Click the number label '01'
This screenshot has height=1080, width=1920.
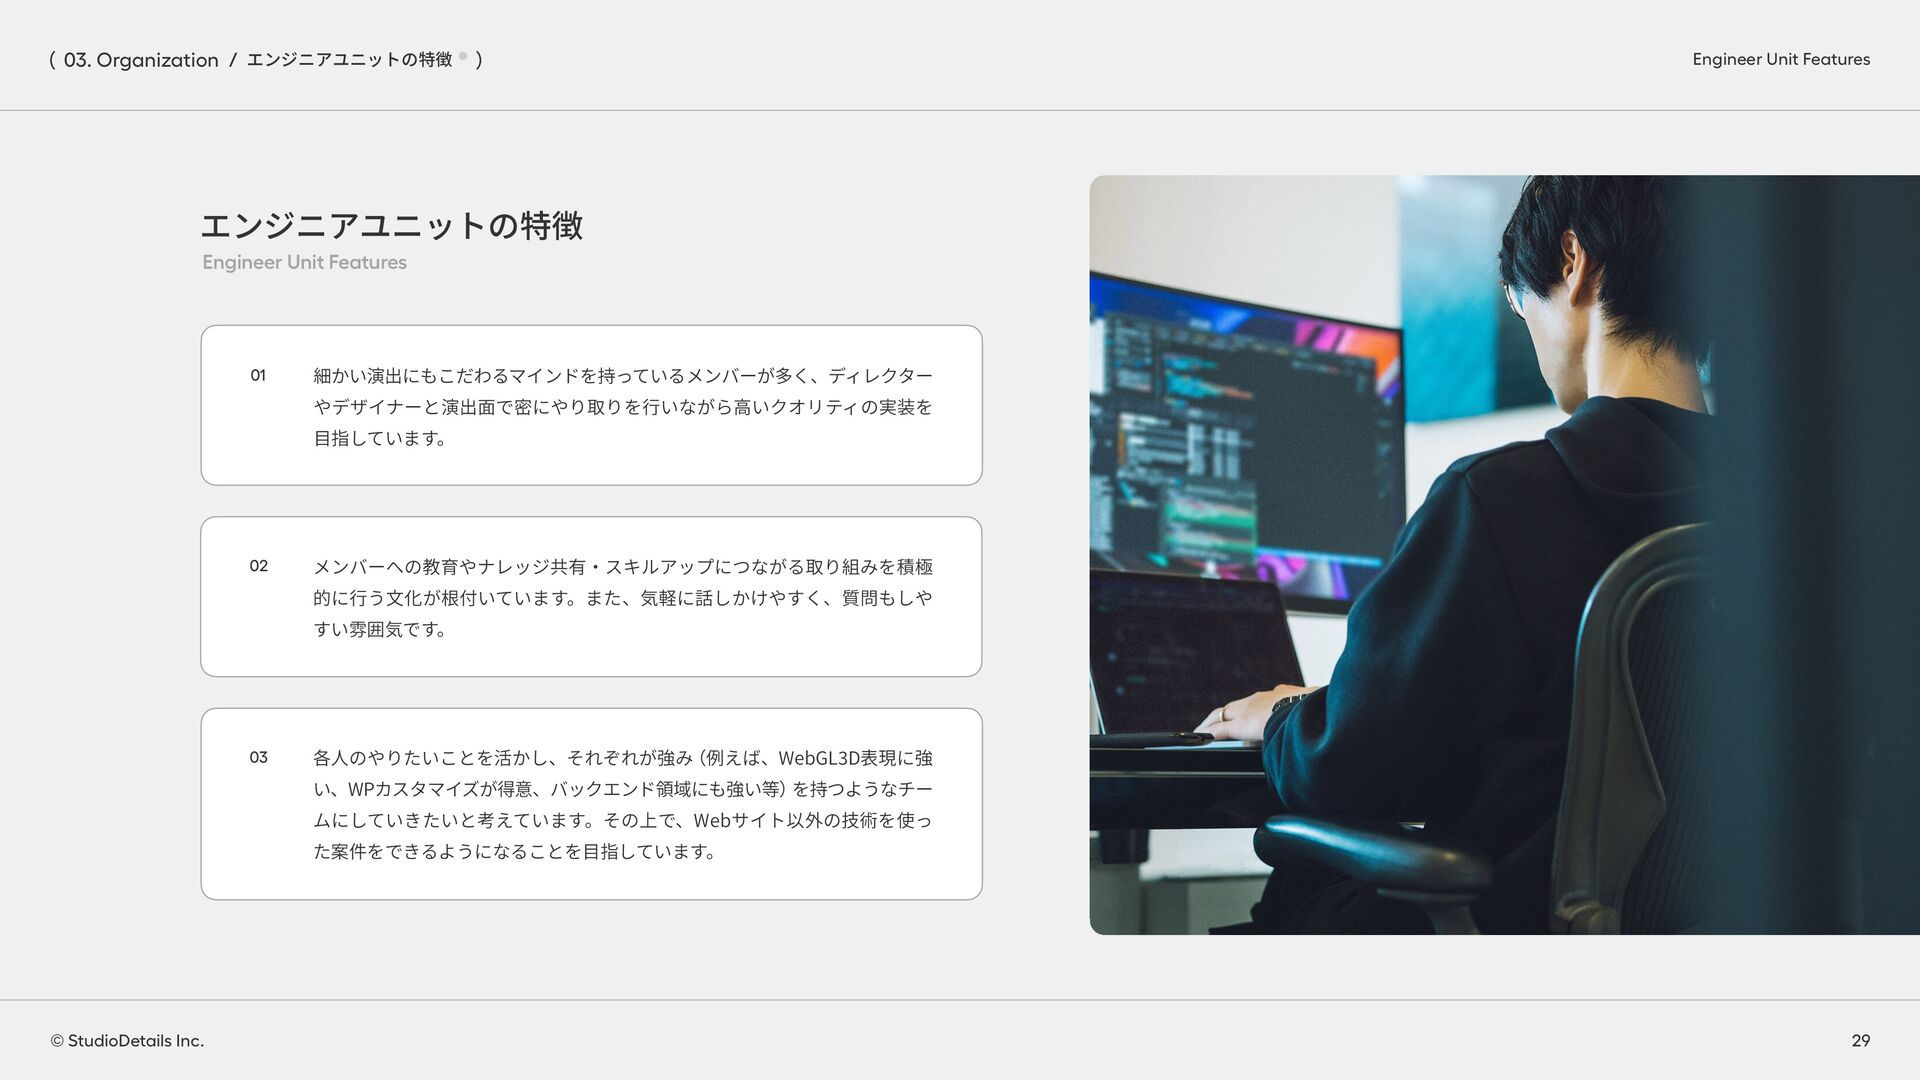pyautogui.click(x=258, y=375)
